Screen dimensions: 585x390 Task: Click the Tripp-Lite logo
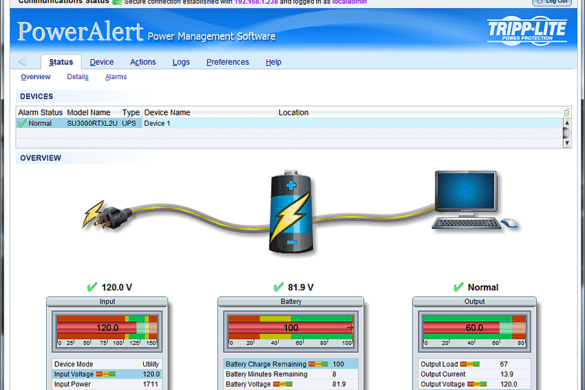click(x=527, y=31)
